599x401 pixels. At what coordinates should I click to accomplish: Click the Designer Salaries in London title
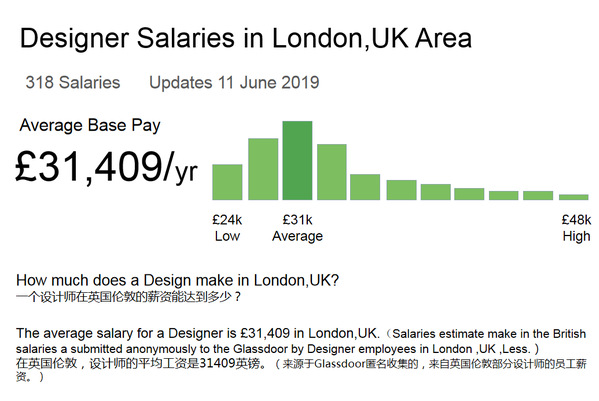coord(246,38)
